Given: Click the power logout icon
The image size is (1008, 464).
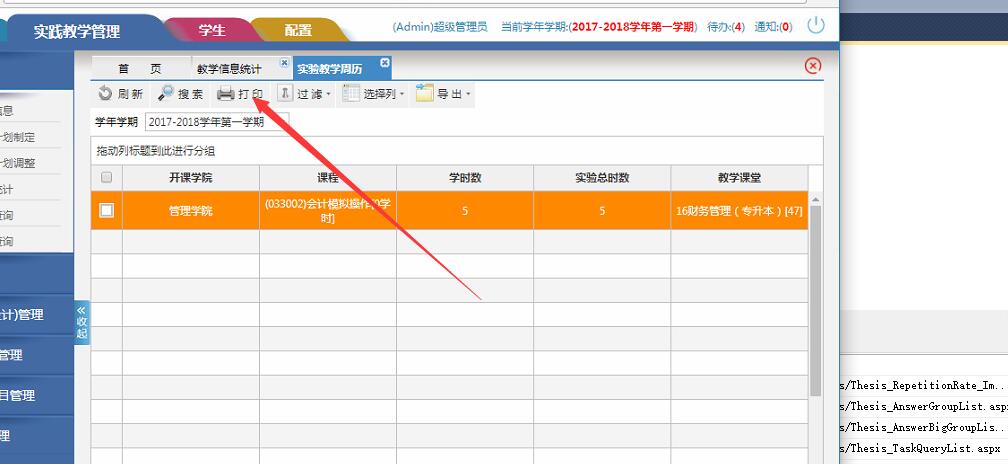Looking at the screenshot, I should pos(816,26).
